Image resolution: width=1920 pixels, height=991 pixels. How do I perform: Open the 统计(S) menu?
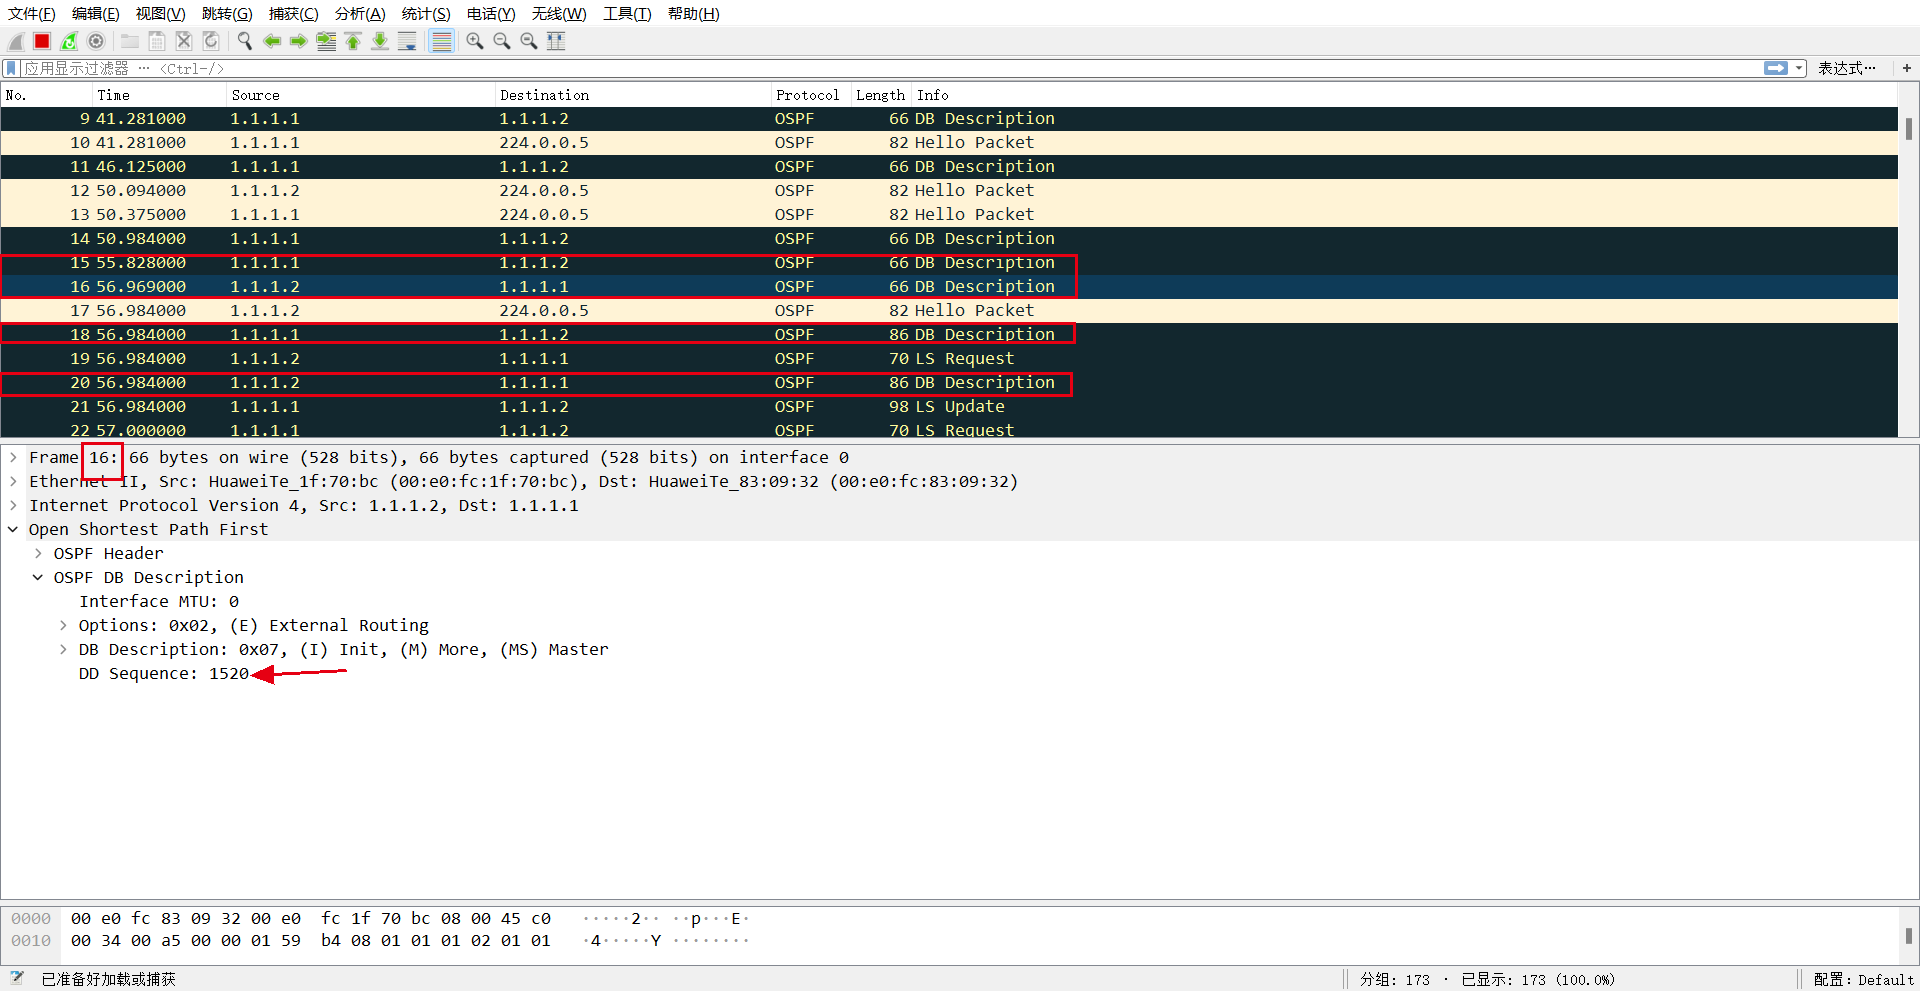(x=425, y=13)
